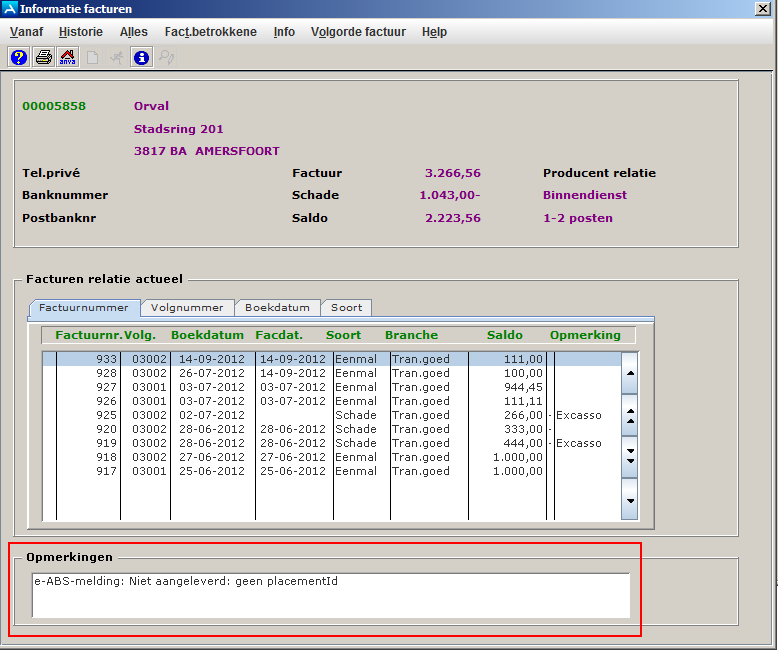Click the ANVA house icon
Viewport: 778px width, 651px height.
coord(67,58)
